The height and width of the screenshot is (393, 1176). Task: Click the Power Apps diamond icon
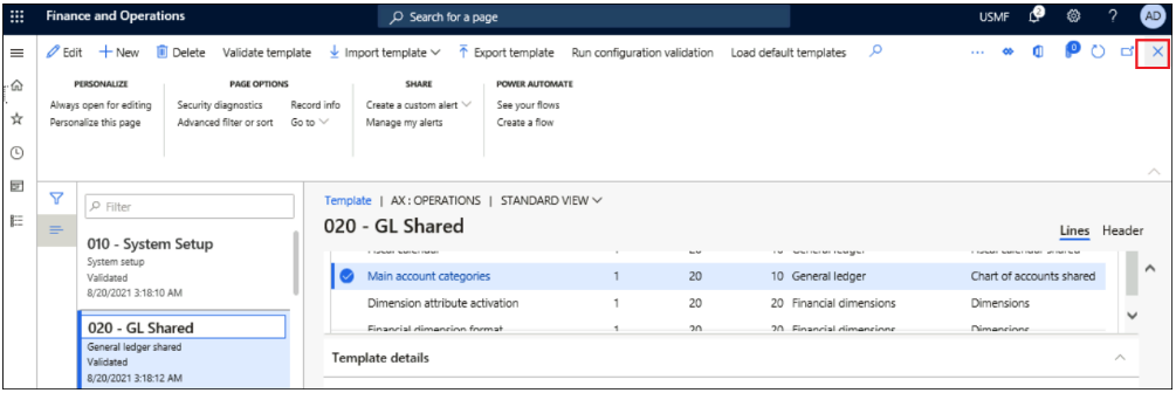[x=1008, y=52]
